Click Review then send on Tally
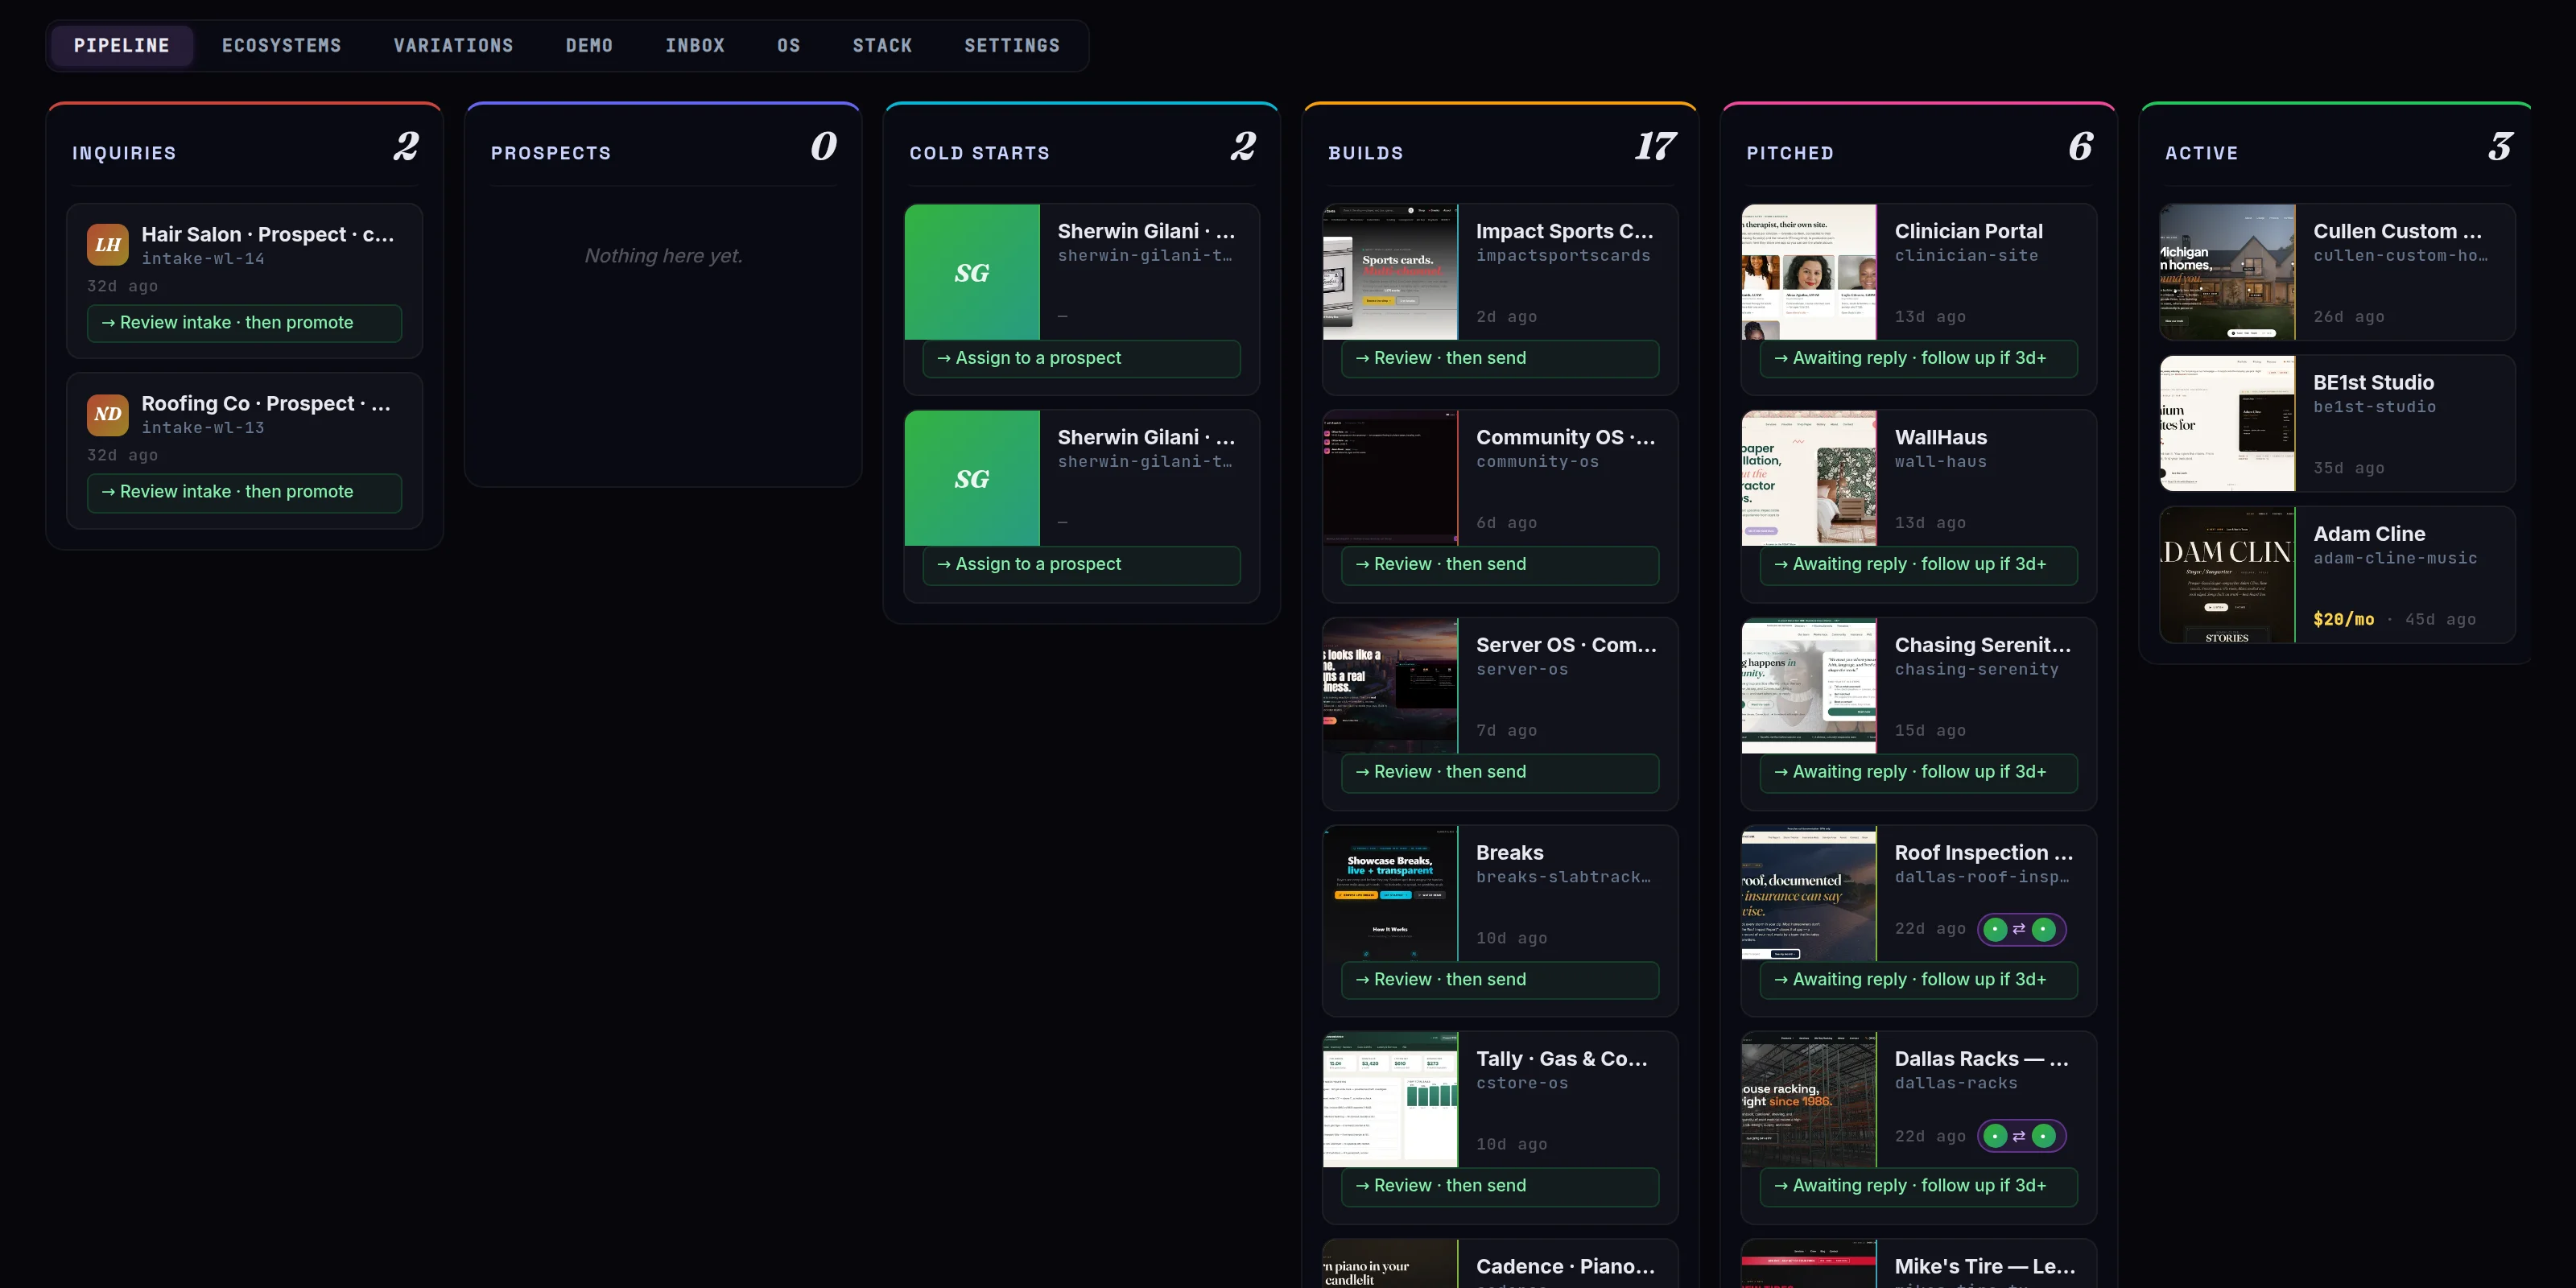This screenshot has width=2576, height=1288. 1499,1186
